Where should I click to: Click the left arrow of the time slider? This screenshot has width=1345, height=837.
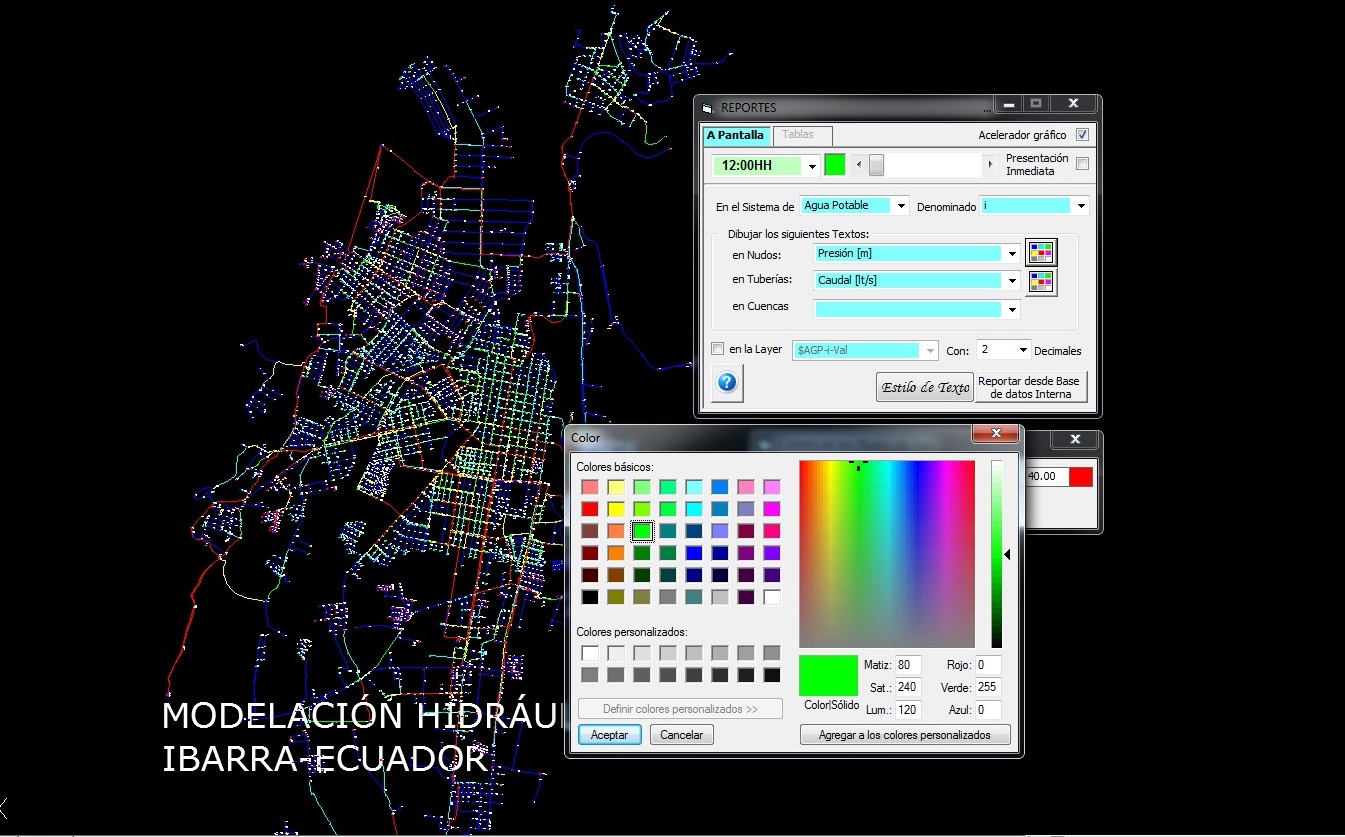click(857, 165)
